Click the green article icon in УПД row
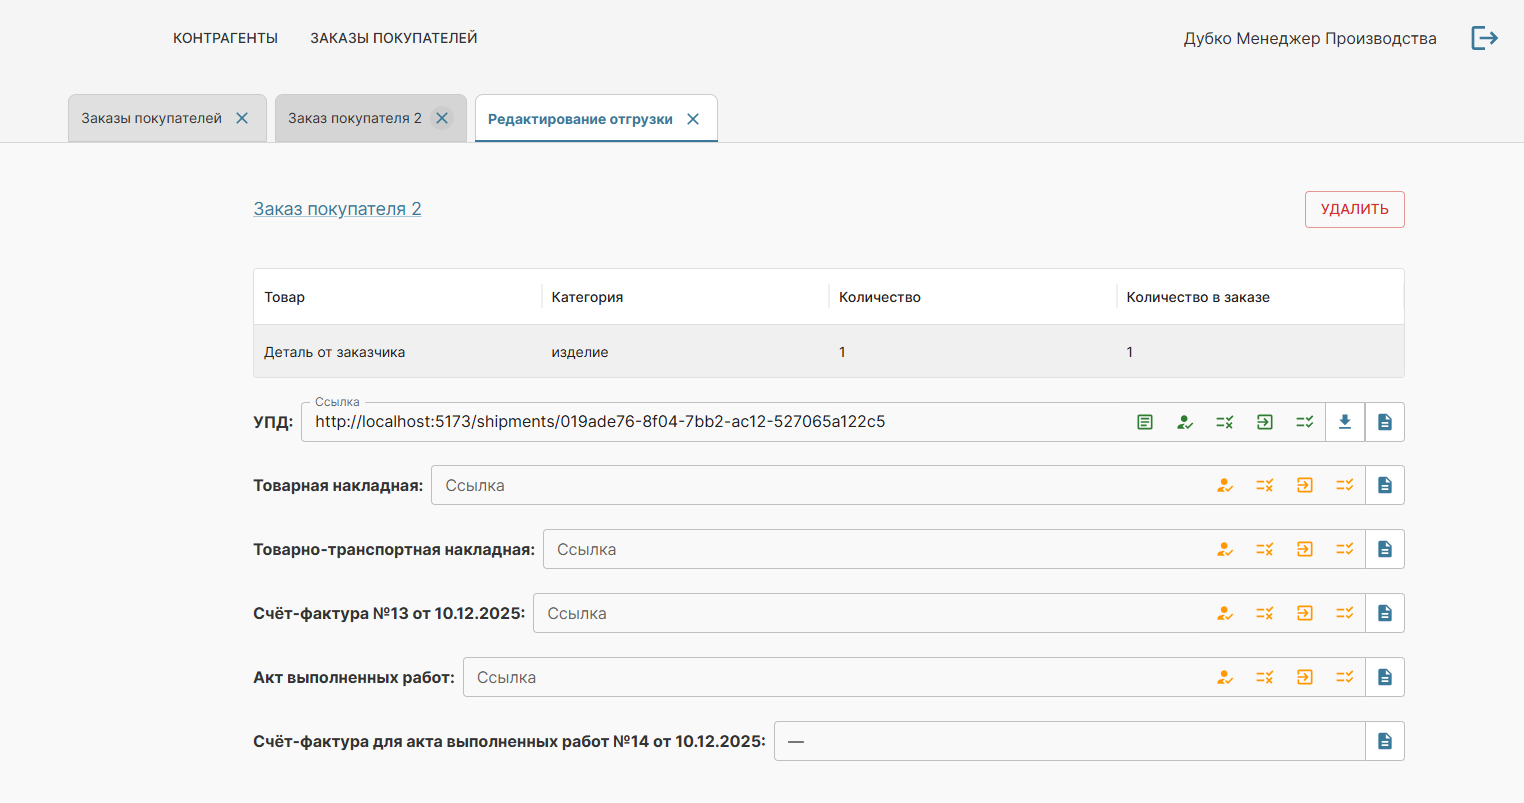Viewport: 1524px width, 803px height. point(1145,422)
